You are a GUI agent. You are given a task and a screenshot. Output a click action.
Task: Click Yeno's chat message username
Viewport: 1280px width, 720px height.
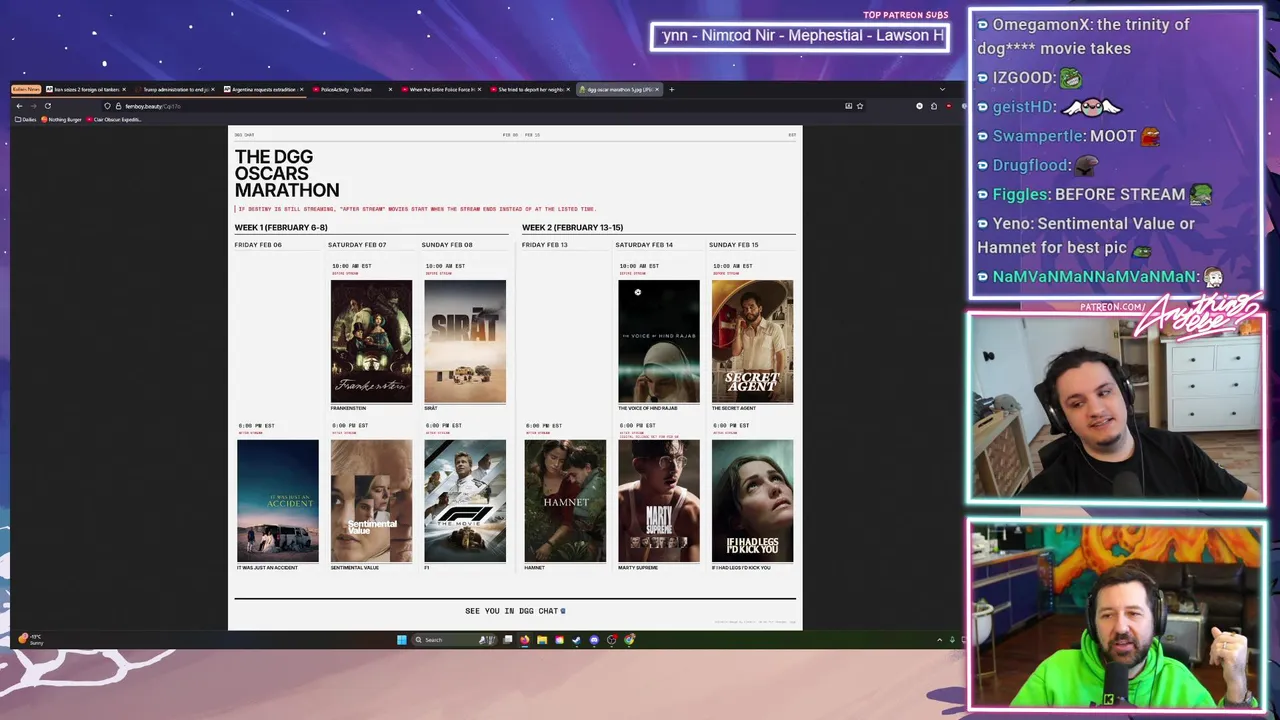(x=1011, y=223)
